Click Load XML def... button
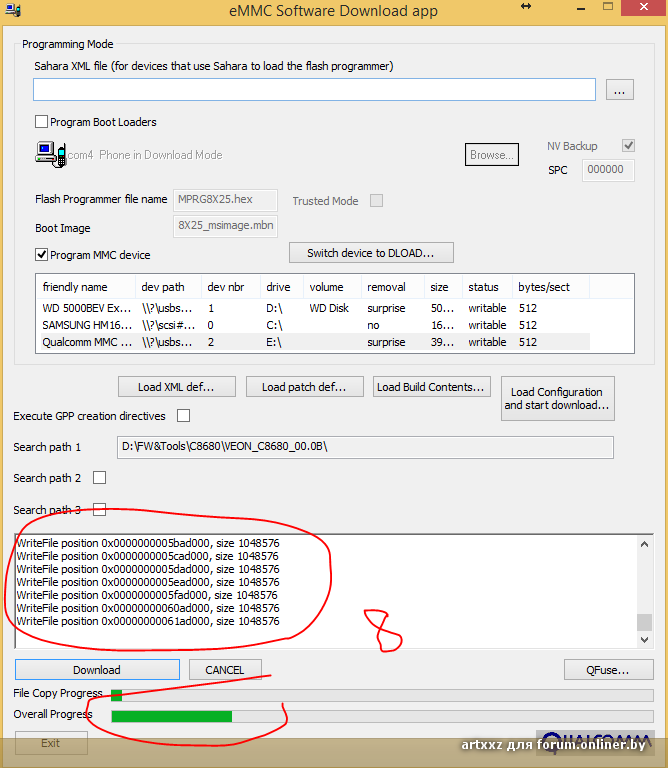 pos(177,386)
